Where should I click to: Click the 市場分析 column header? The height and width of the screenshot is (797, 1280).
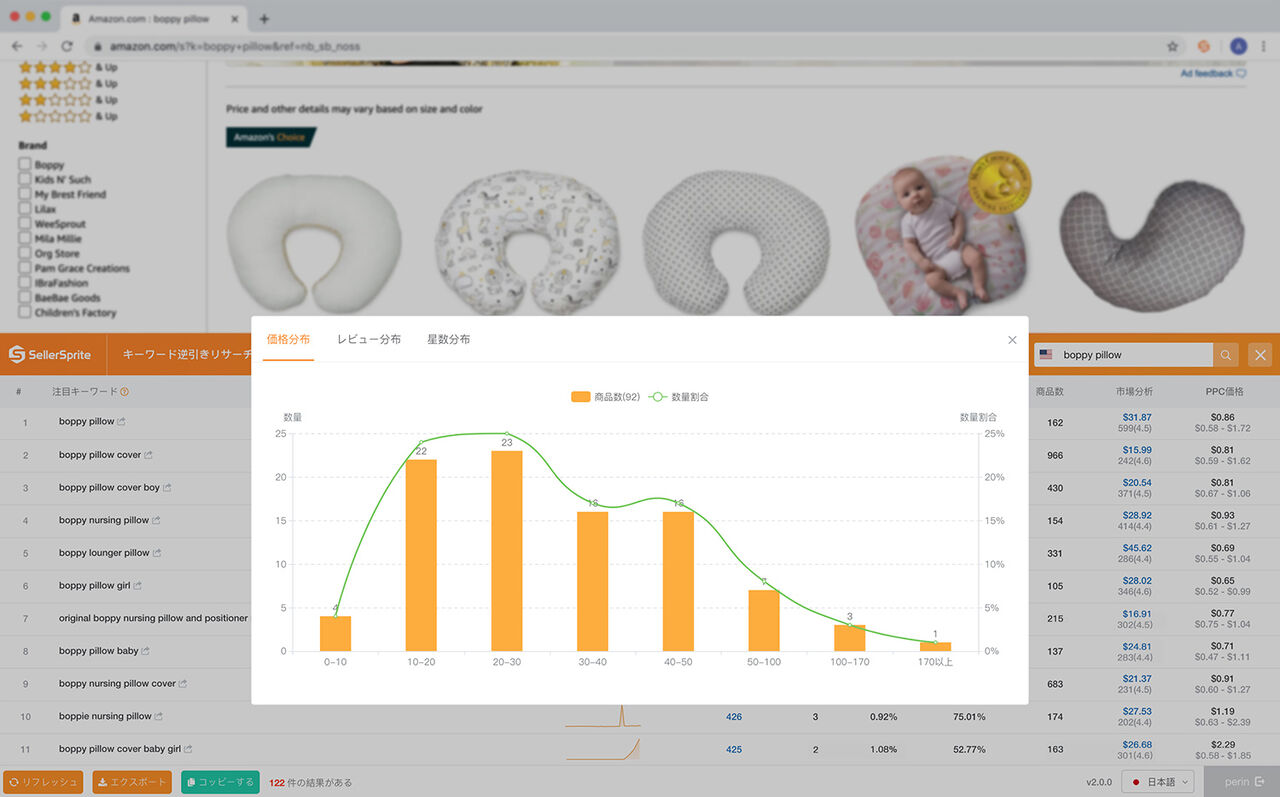point(1134,391)
